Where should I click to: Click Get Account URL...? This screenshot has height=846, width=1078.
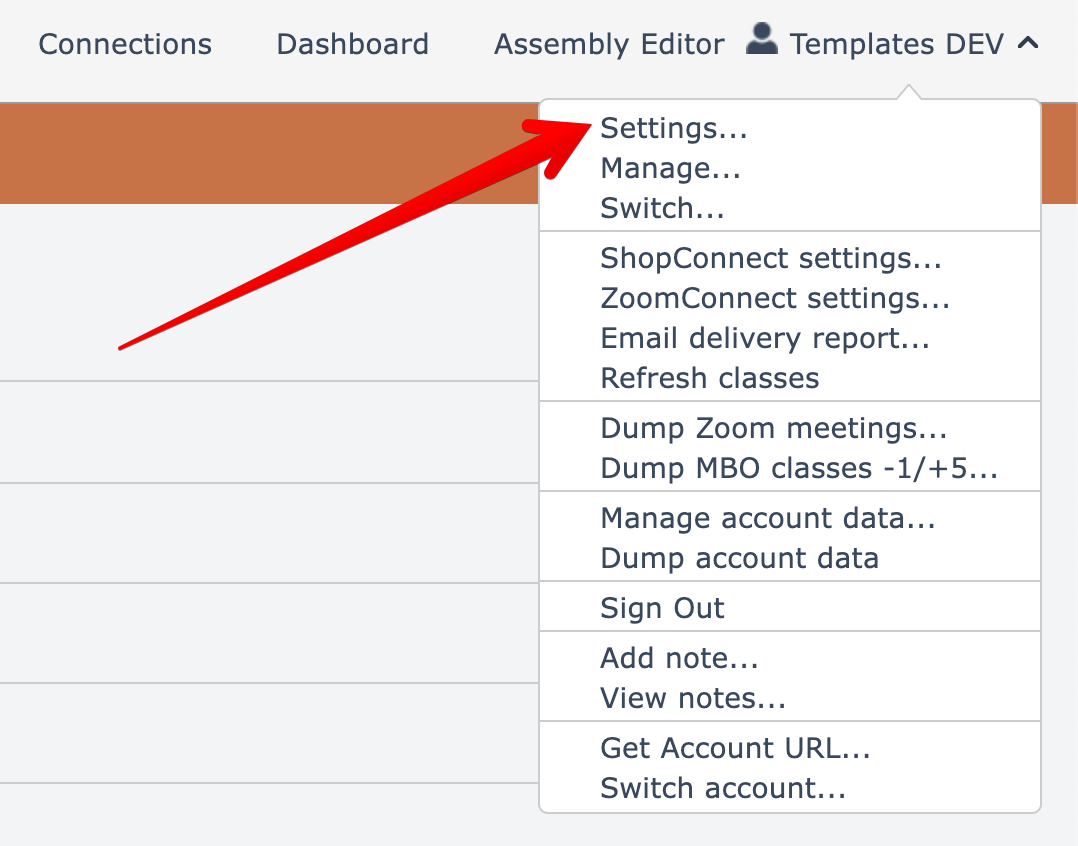(735, 748)
